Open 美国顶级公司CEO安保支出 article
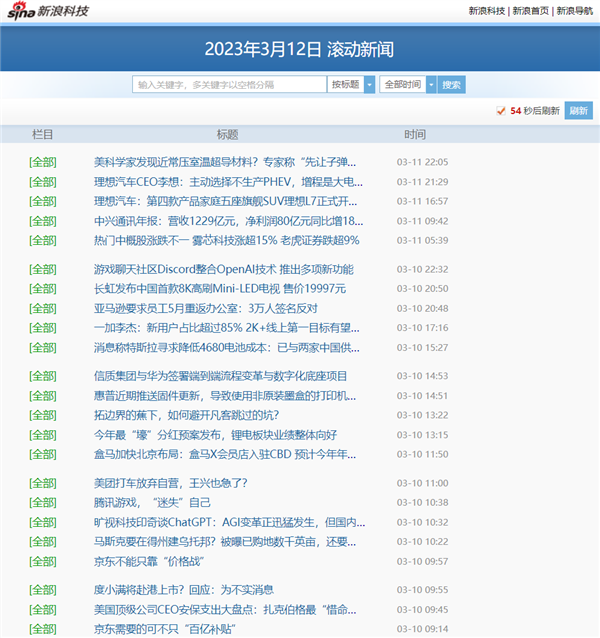Image resolution: width=600 pixels, height=638 pixels. pos(225,610)
